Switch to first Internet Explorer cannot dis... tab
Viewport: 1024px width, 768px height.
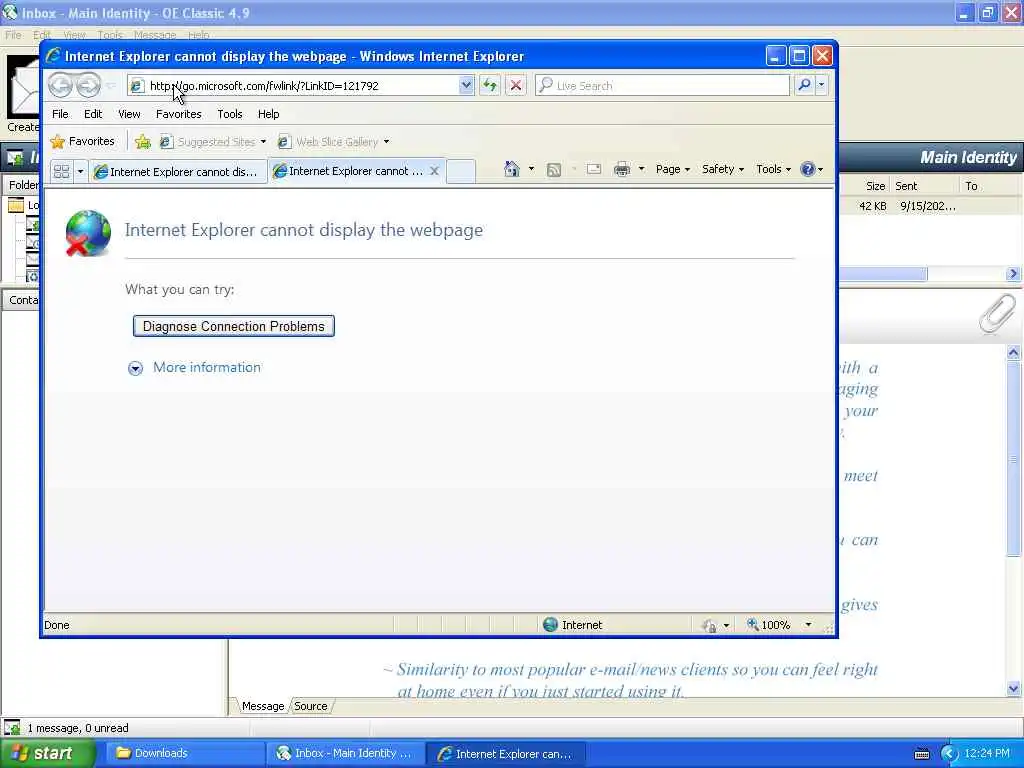[178, 172]
